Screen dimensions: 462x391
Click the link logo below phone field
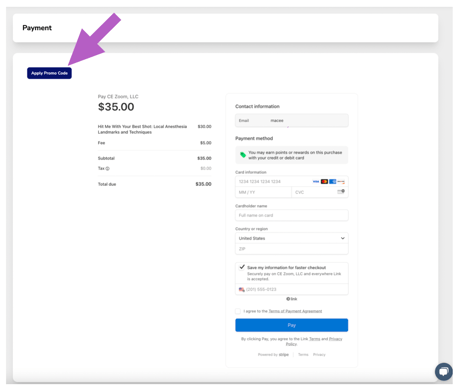pyautogui.click(x=292, y=299)
